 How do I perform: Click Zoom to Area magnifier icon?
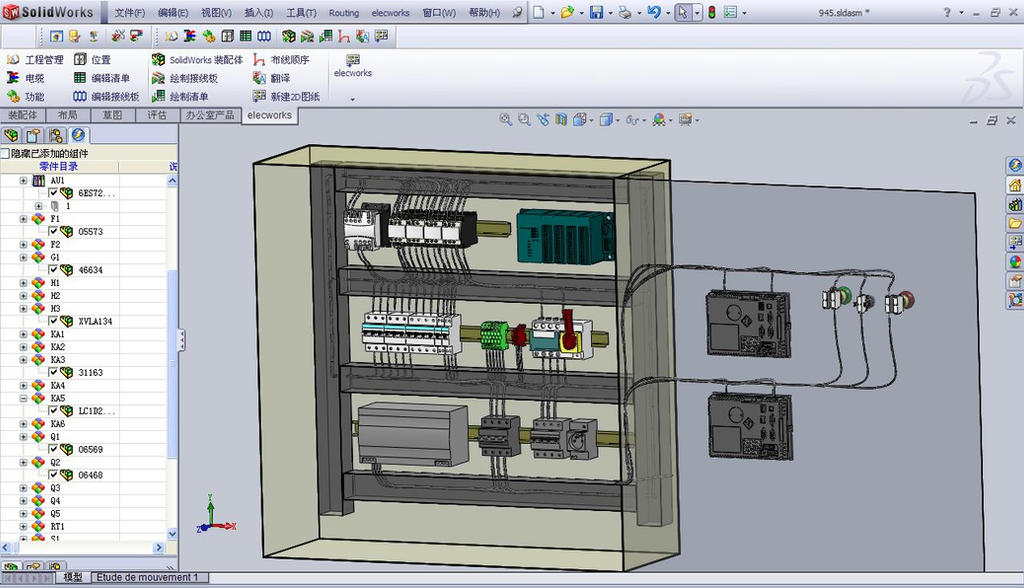(x=524, y=120)
